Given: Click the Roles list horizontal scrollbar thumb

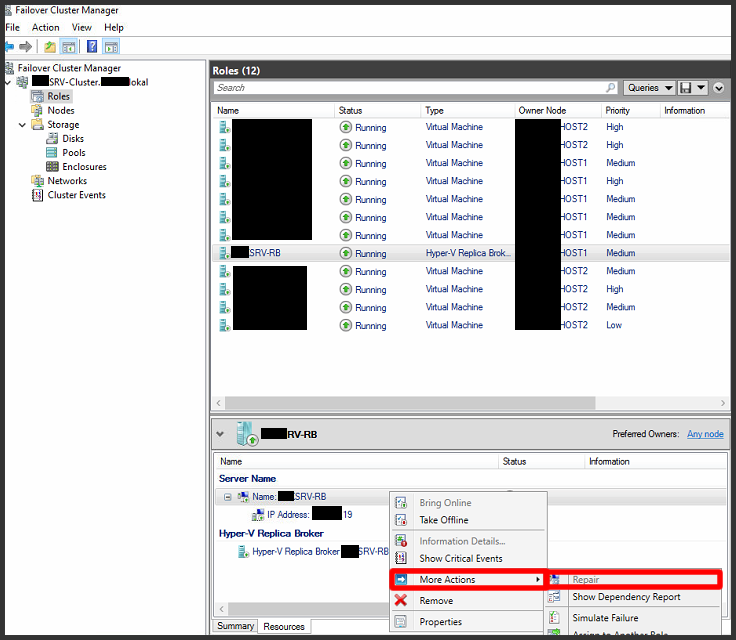Looking at the screenshot, I should tap(410, 403).
